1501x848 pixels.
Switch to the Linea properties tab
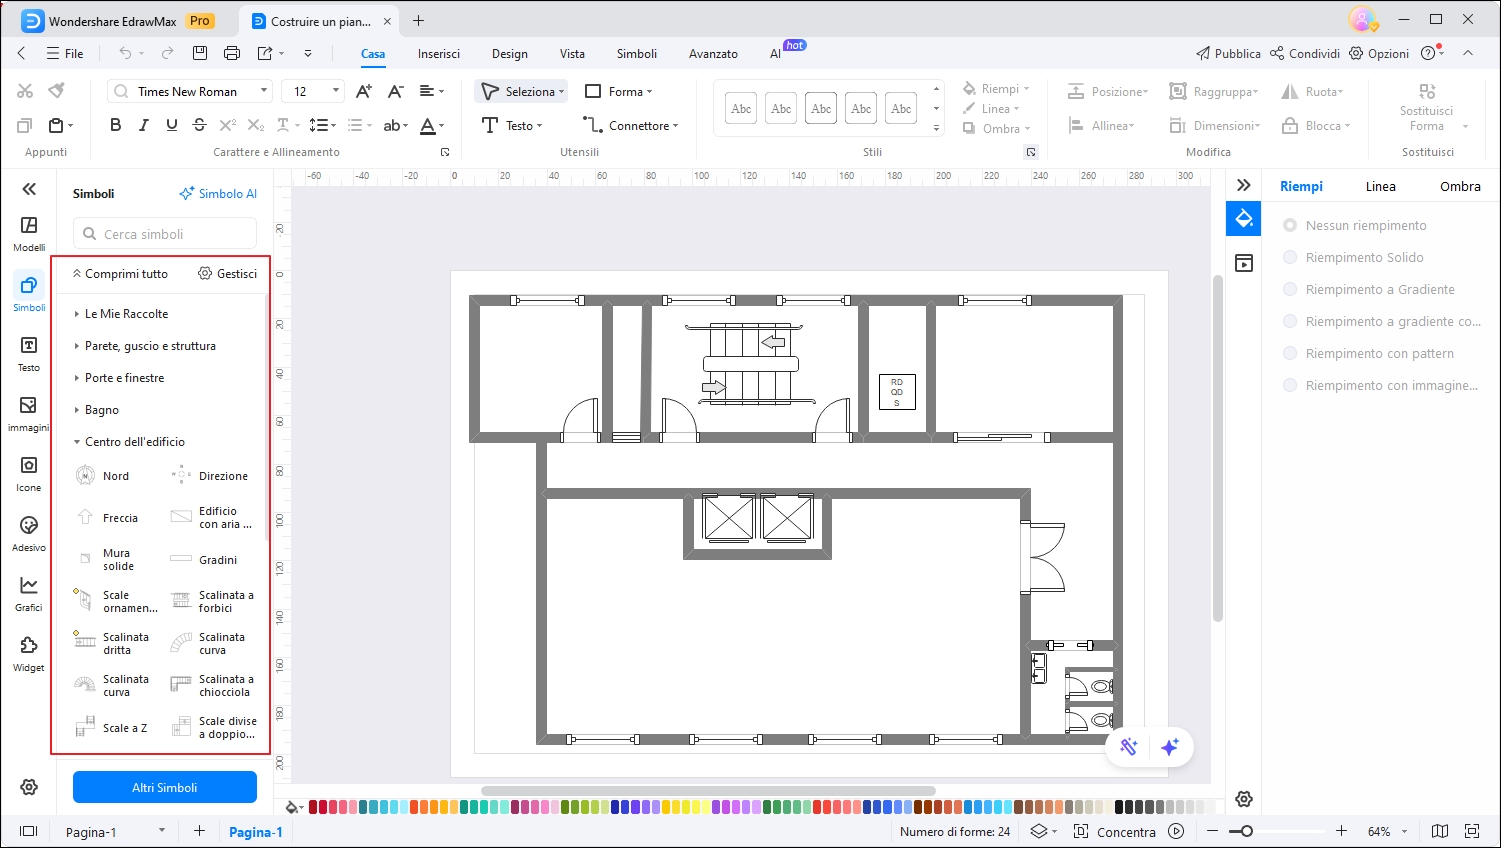(1380, 187)
